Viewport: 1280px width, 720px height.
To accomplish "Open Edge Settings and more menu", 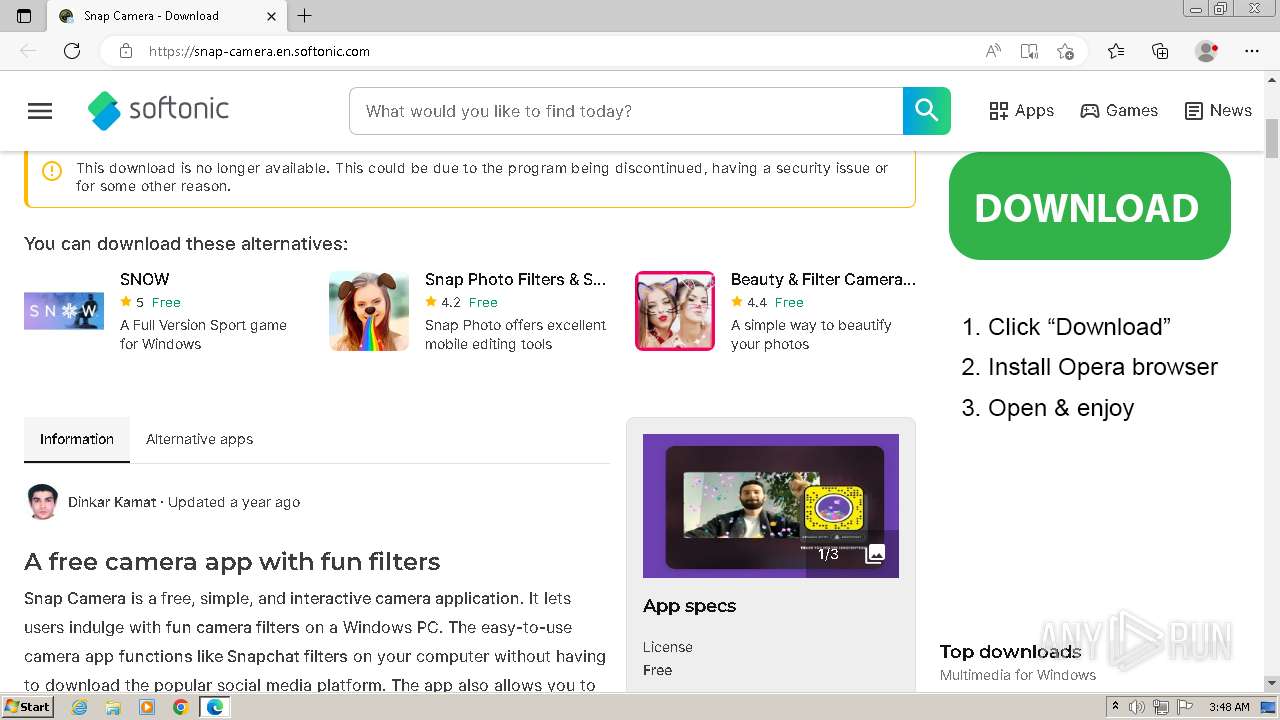I will pyautogui.click(x=1252, y=51).
